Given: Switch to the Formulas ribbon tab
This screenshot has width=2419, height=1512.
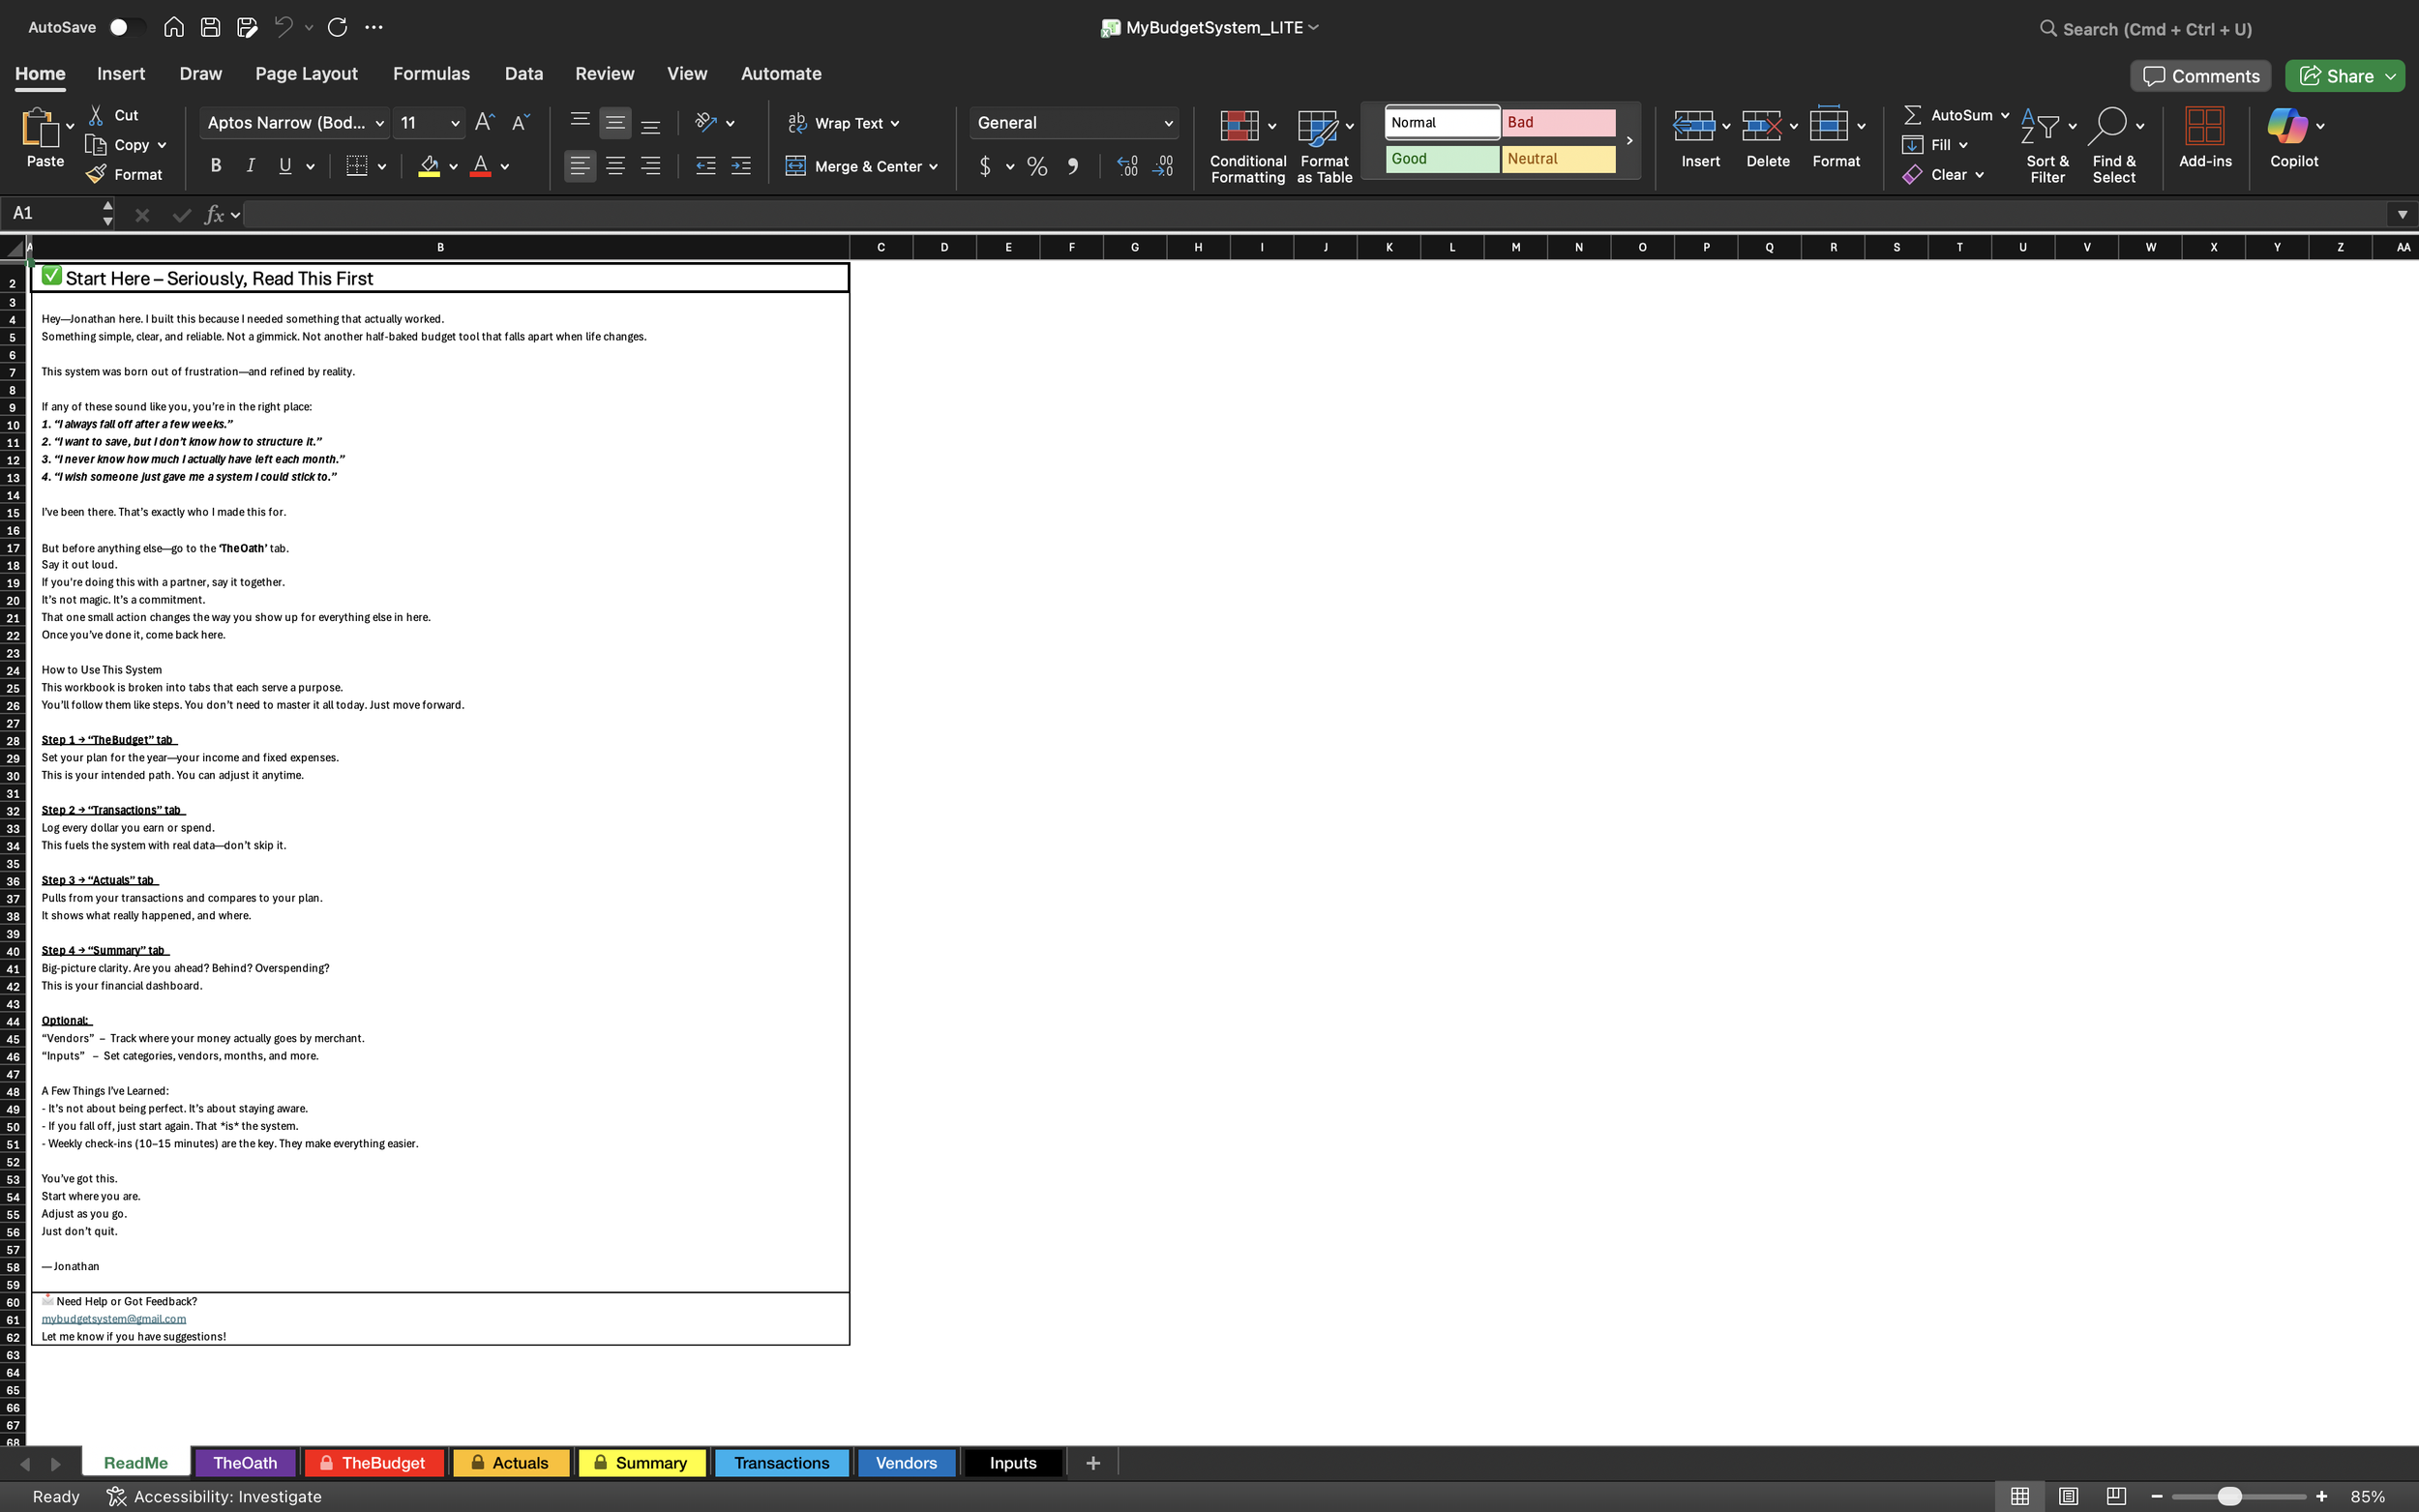Looking at the screenshot, I should click(430, 73).
